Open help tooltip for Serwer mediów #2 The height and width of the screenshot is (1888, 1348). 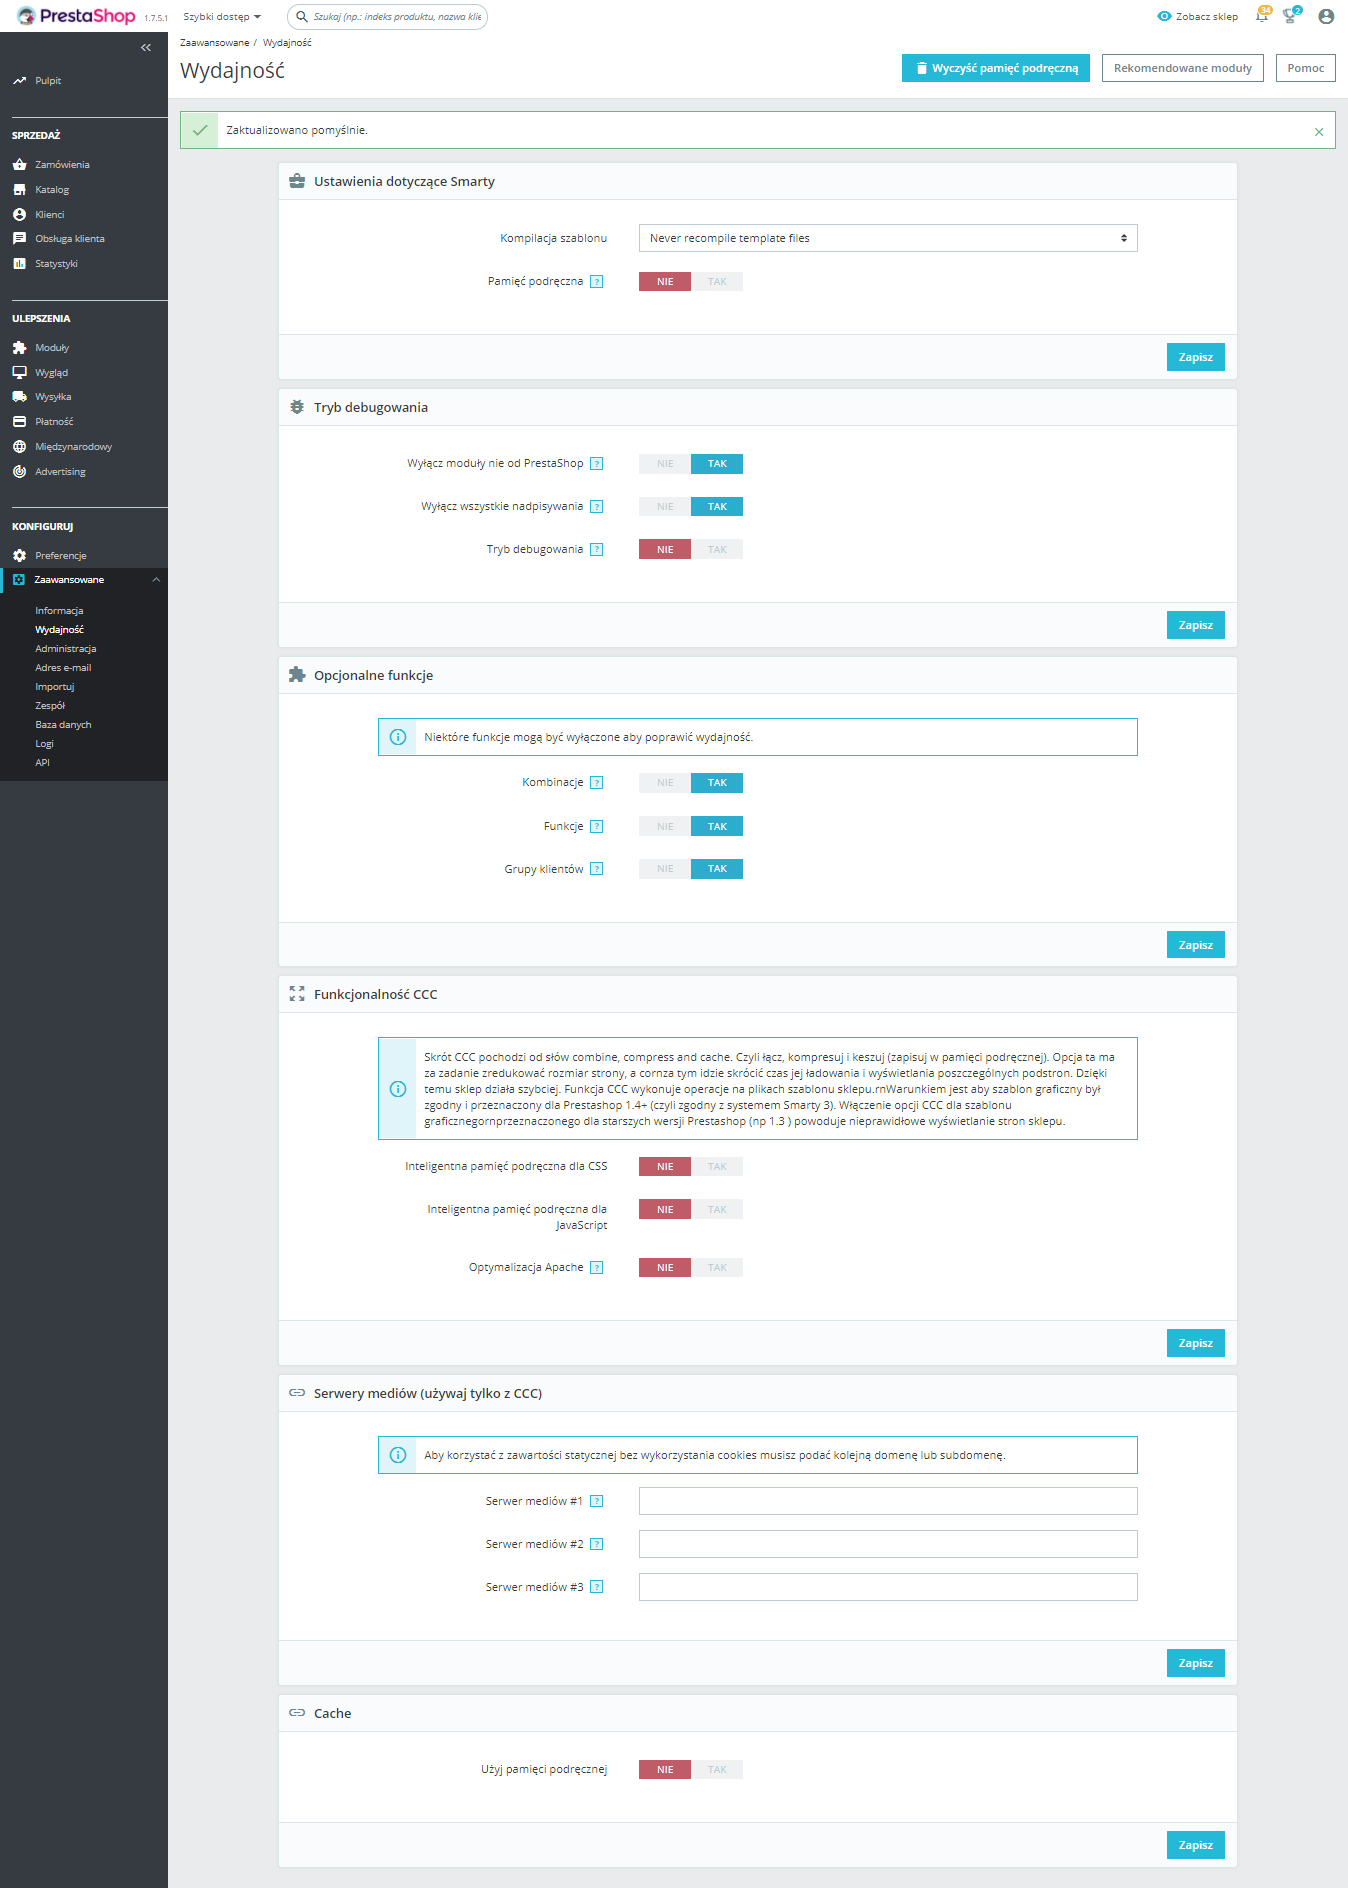pyautogui.click(x=597, y=1545)
